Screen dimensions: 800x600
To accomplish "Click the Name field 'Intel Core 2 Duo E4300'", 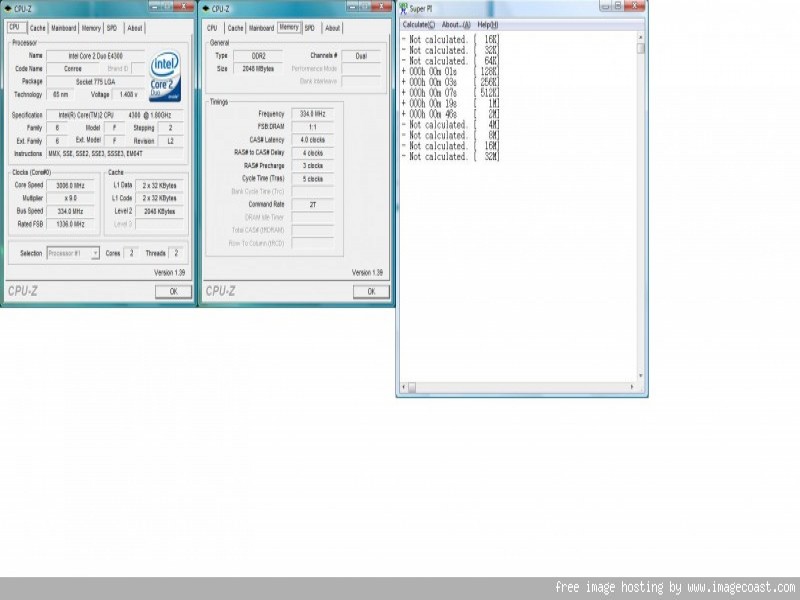I will pos(95,56).
